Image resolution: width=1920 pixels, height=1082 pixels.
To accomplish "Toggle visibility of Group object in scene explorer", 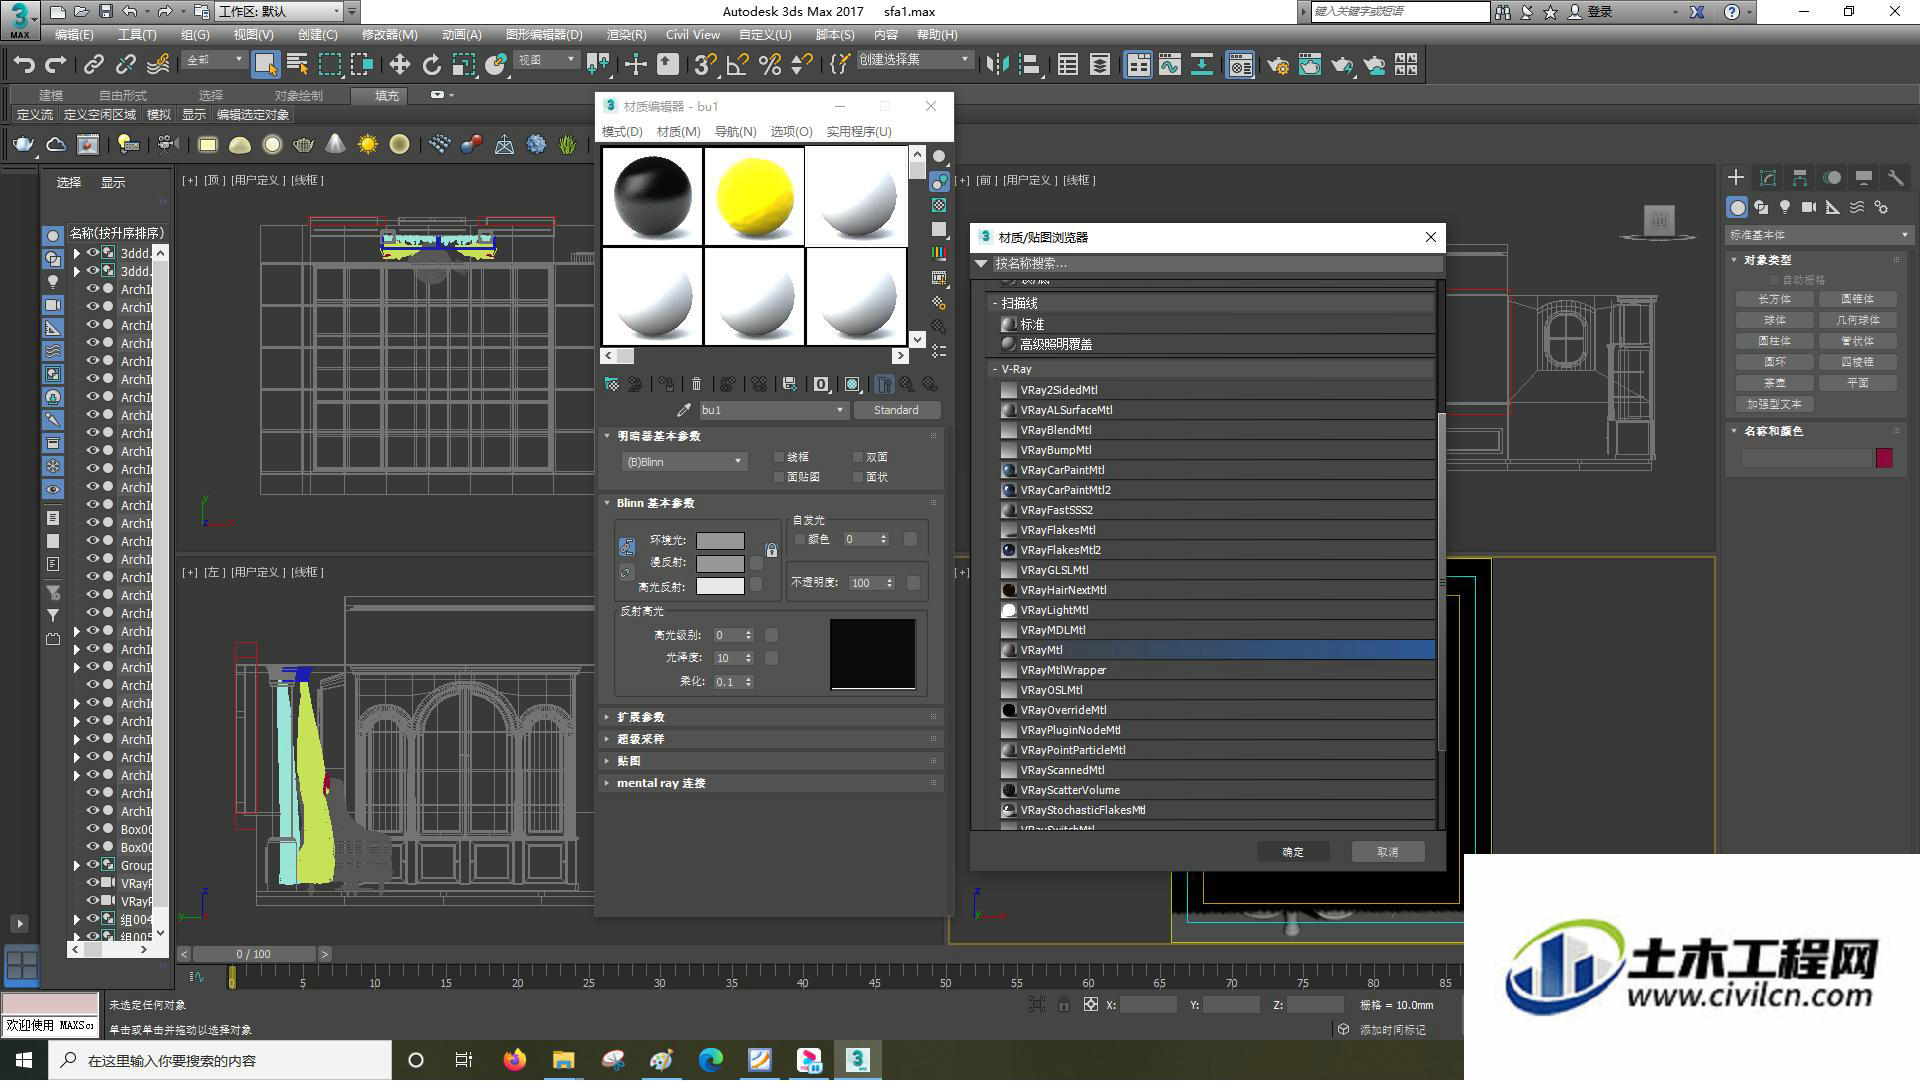I will click(x=93, y=865).
